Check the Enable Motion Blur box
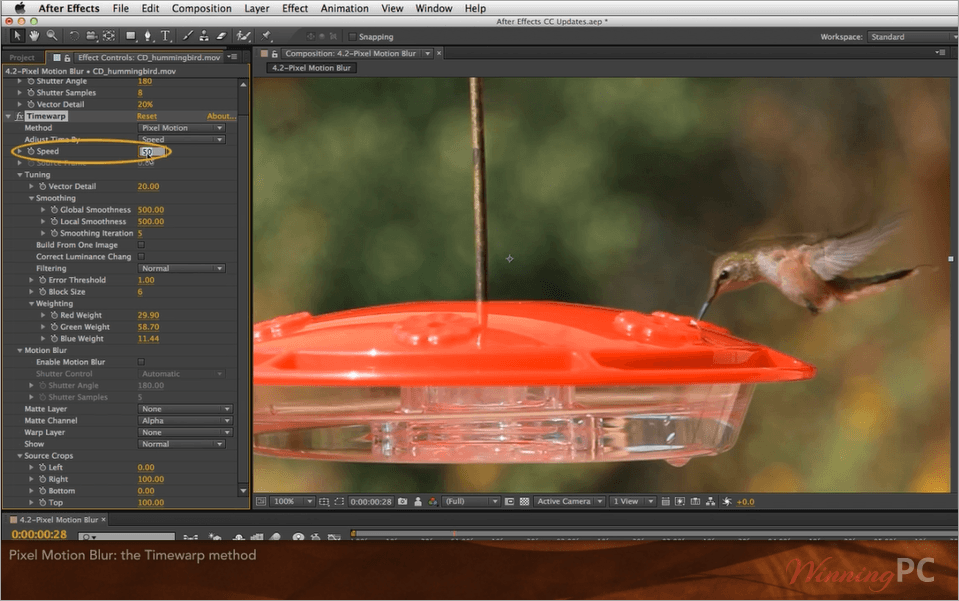Image resolution: width=959 pixels, height=601 pixels. tap(141, 361)
